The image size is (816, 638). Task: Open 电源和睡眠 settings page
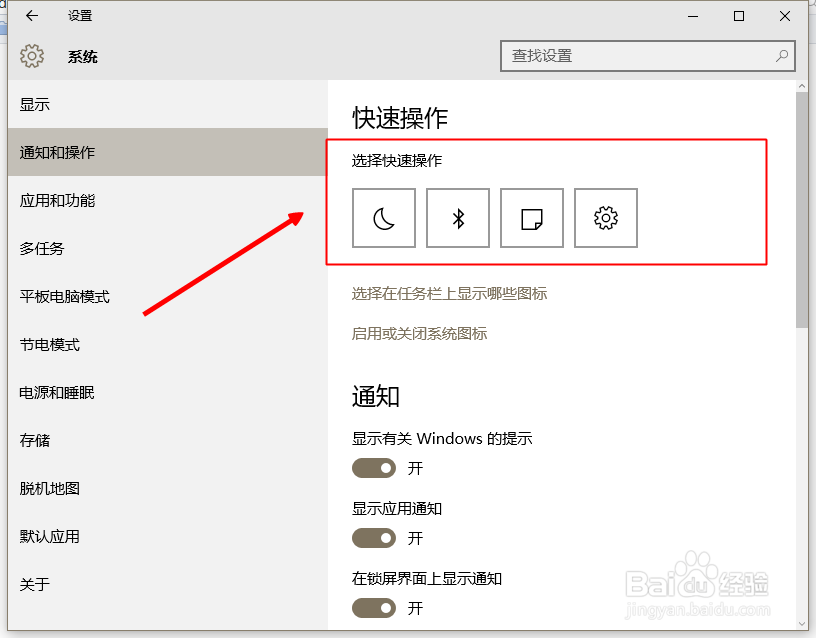[x=168, y=392]
